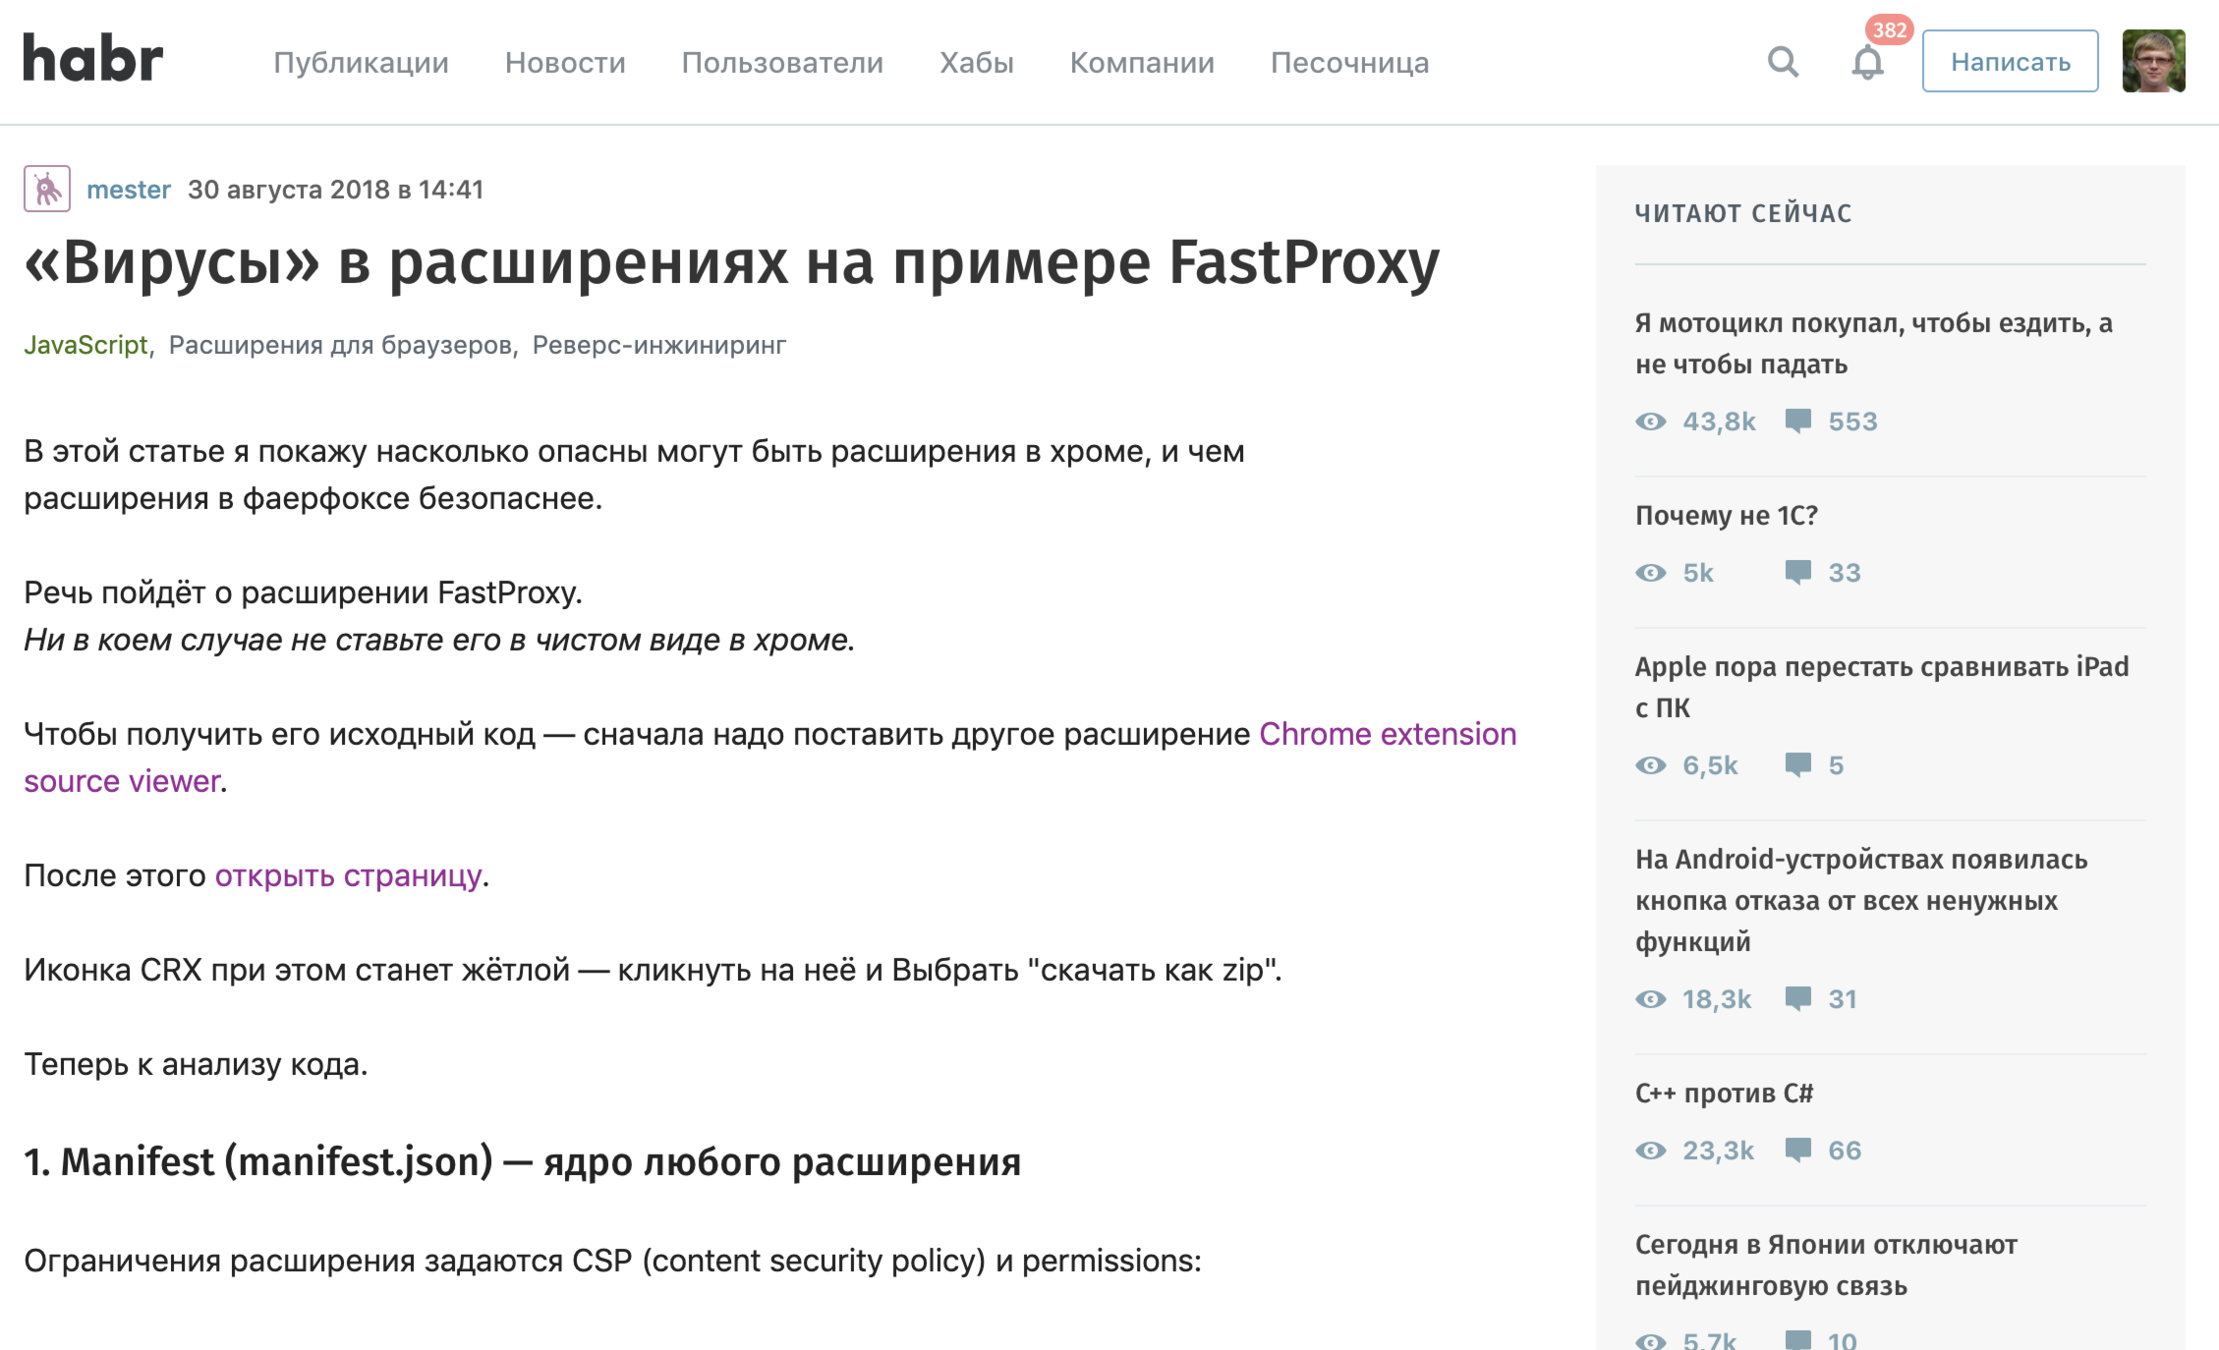The image size is (2219, 1350).
Task: Click views eye icon for Почему не 1С
Action: click(1651, 573)
